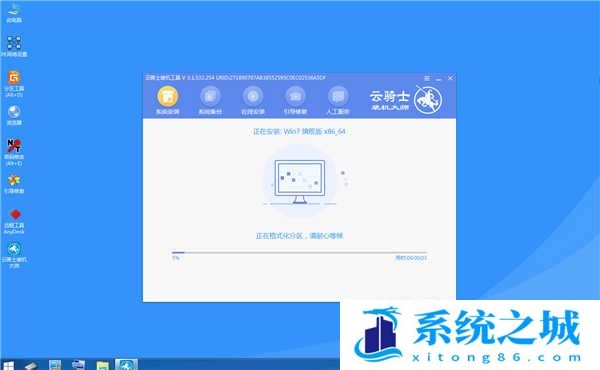600x370 pixels.
Task: Open the 云骑士装机大师 desktop icon
Action: coord(14,255)
